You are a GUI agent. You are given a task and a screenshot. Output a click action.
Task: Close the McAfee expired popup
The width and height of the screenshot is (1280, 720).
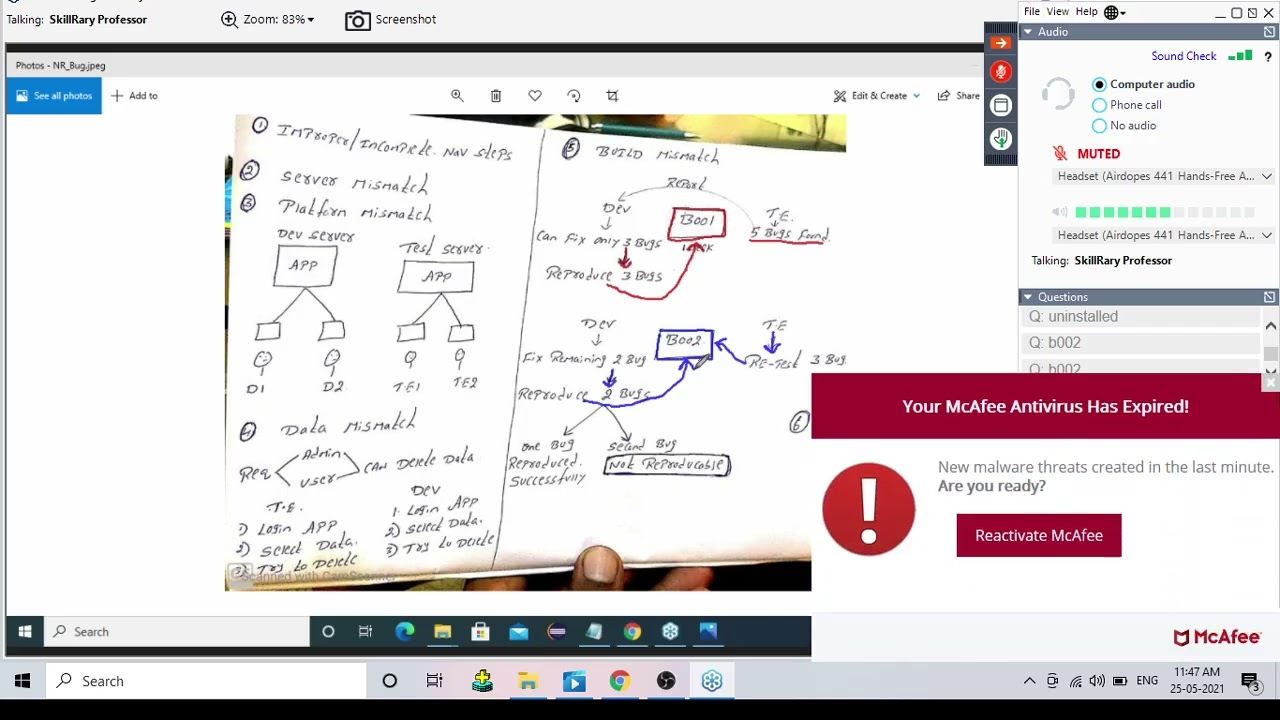click(x=1271, y=381)
